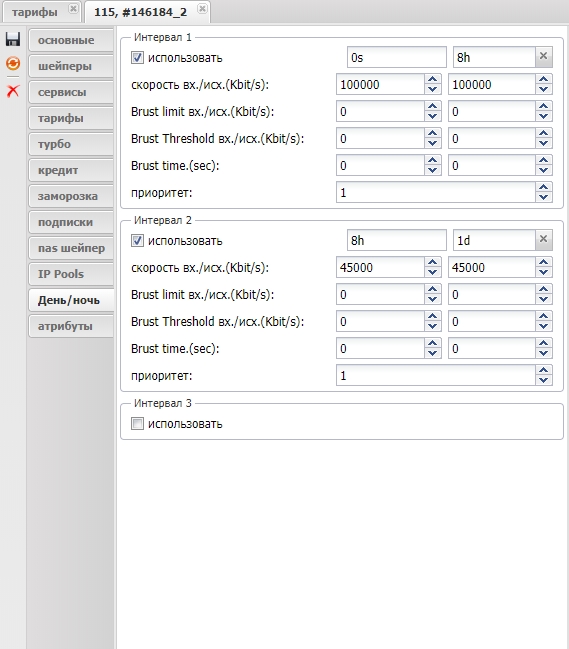Click the Interval 1 start time field 0s
Screen dimensions: 569x649
coord(396,57)
